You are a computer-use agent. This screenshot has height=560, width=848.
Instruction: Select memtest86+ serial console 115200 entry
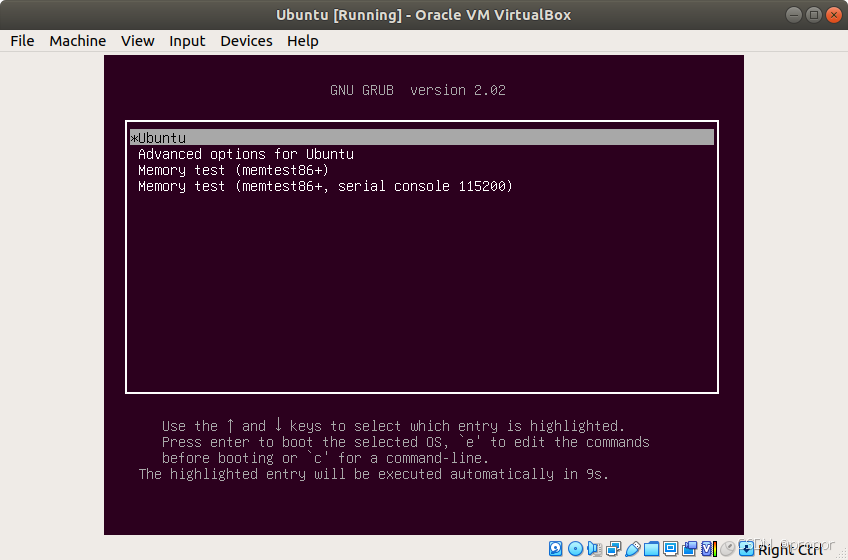[x=325, y=186]
